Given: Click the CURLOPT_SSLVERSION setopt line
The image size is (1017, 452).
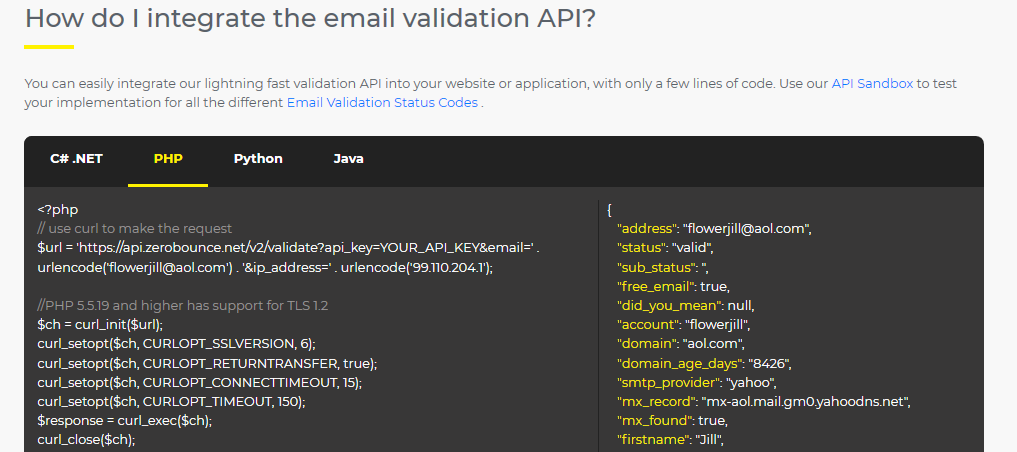Looking at the screenshot, I should pos(176,343).
